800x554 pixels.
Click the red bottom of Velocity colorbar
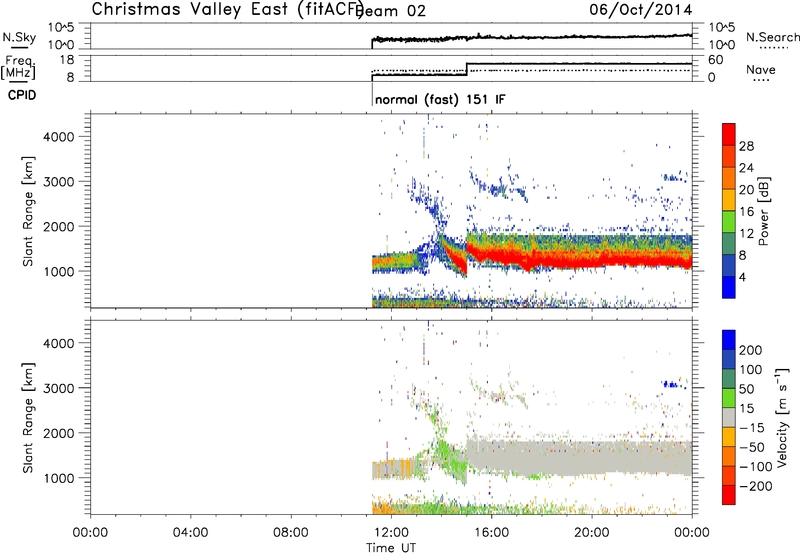(729, 495)
